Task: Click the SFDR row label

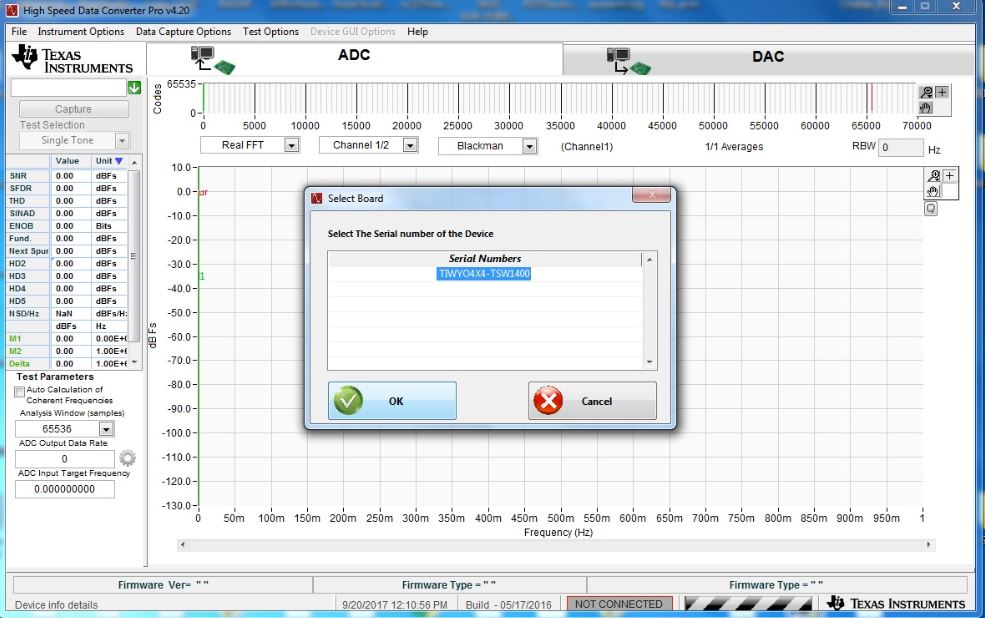Action: point(20,188)
